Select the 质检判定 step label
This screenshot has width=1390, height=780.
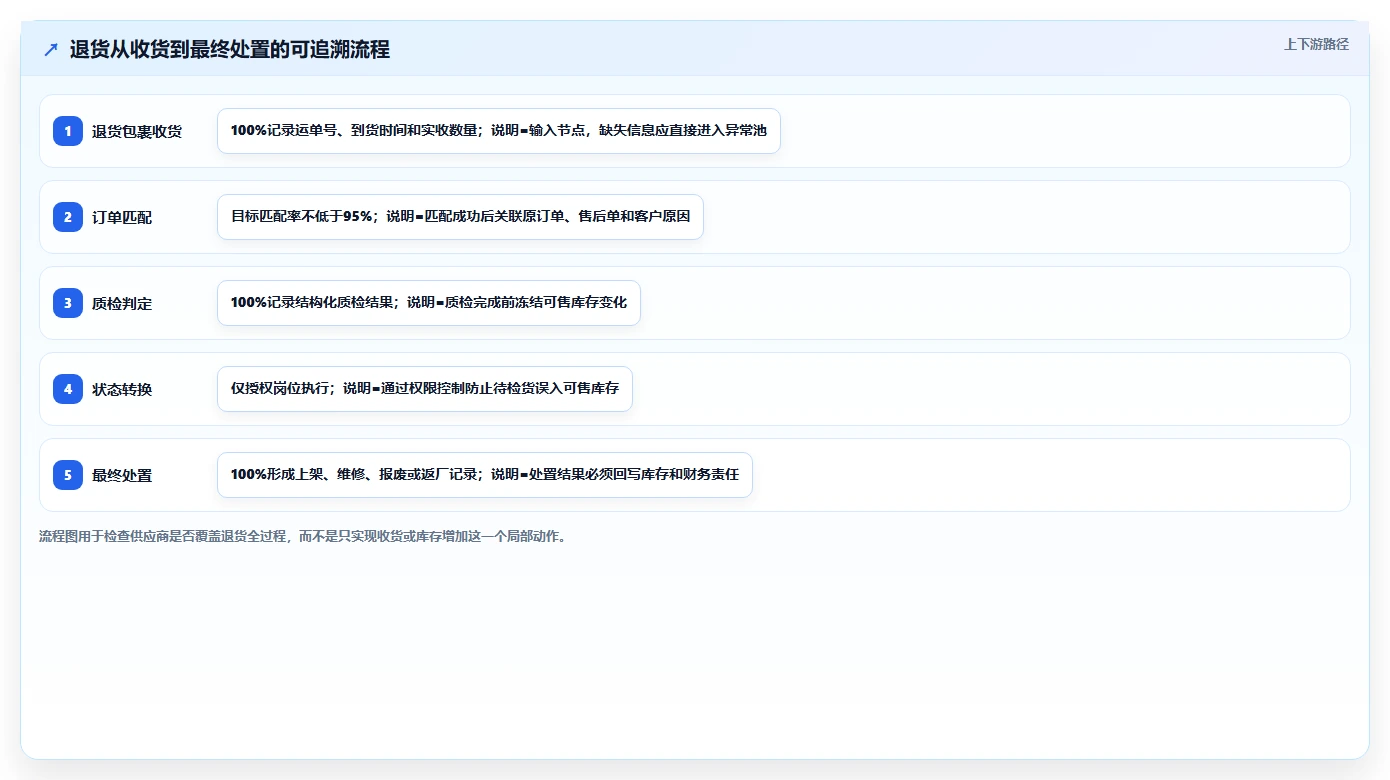point(122,303)
